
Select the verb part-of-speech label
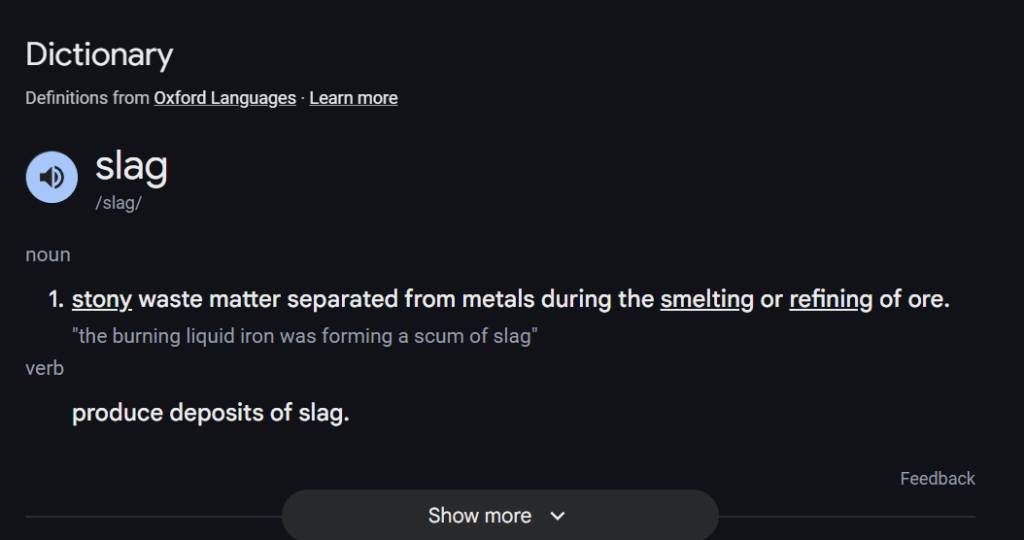tap(45, 369)
